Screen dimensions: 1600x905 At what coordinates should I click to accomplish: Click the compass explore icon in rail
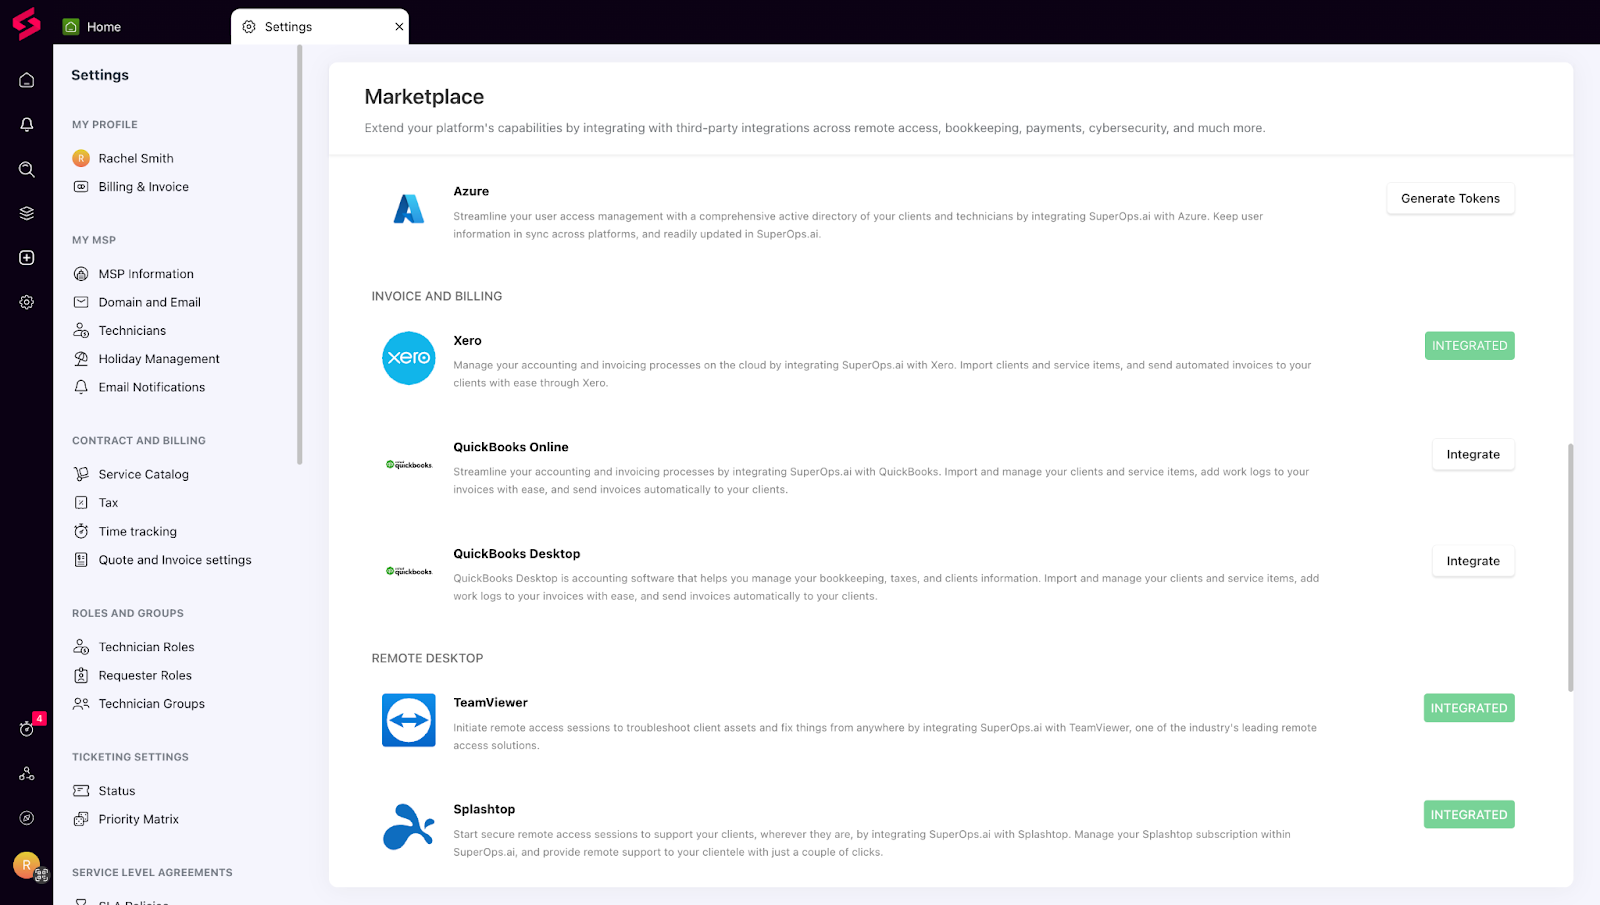[27, 818]
